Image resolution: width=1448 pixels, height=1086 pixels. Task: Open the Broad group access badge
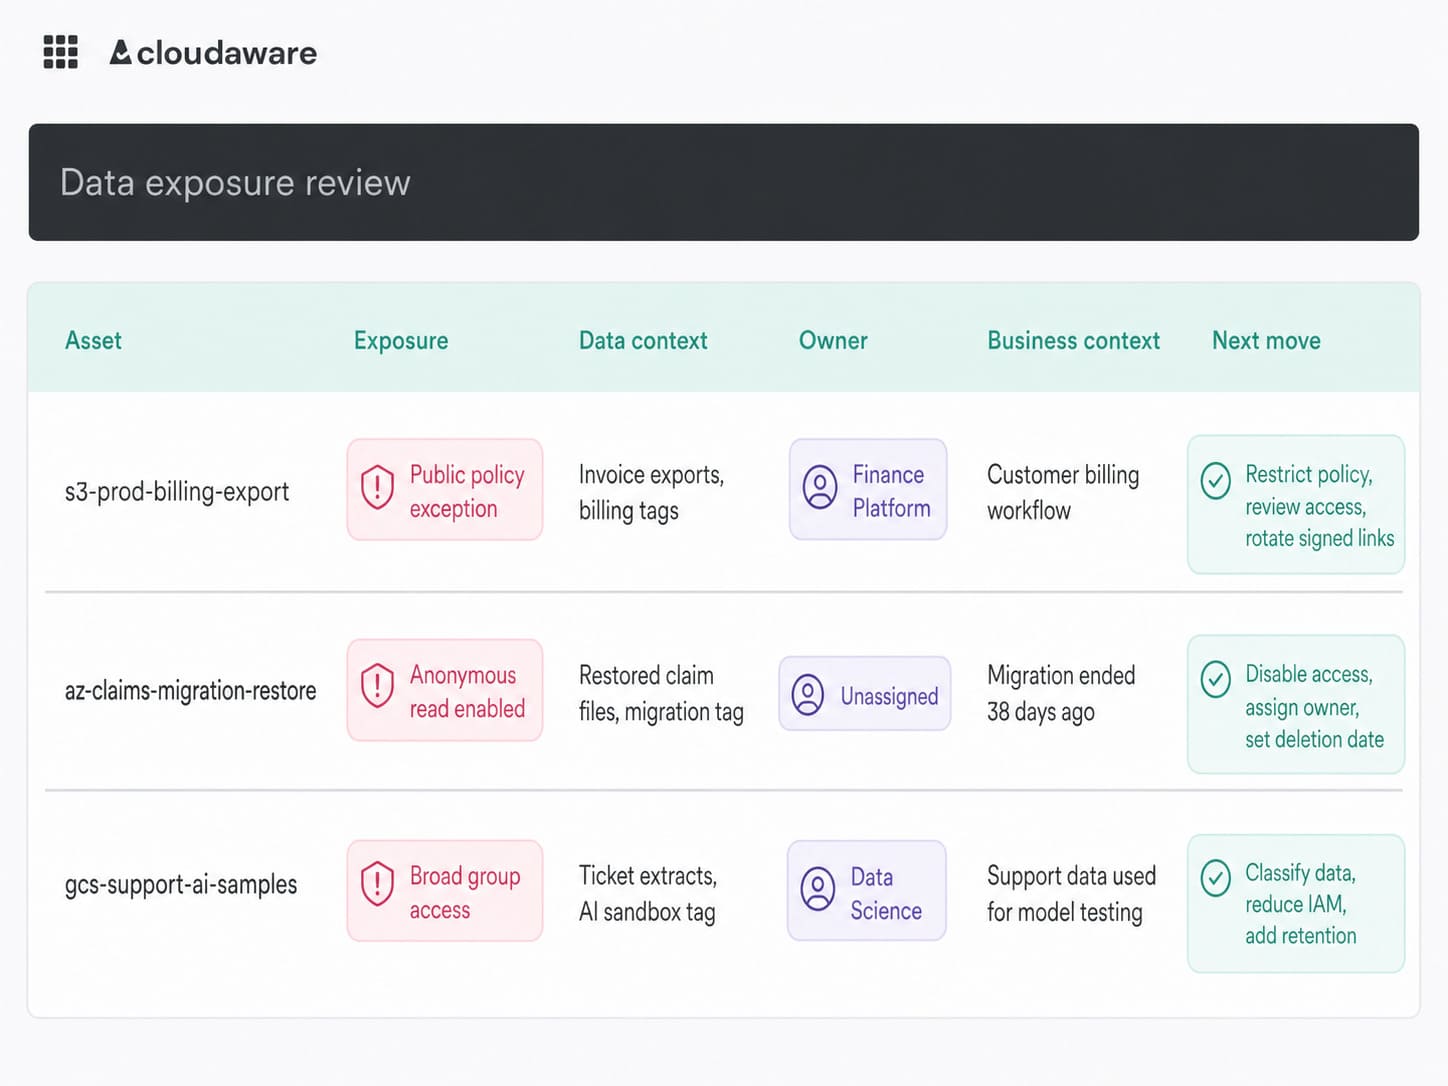coord(445,890)
